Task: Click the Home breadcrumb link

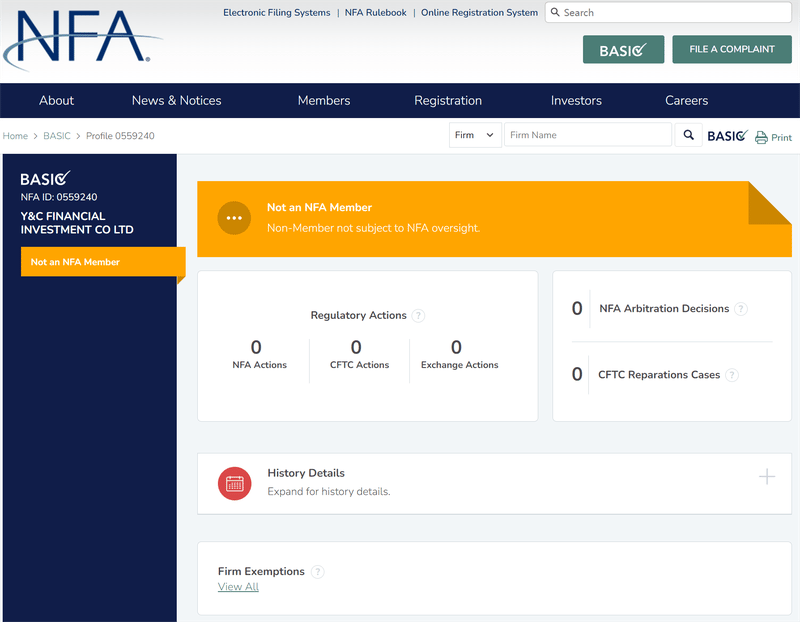Action: (15, 135)
